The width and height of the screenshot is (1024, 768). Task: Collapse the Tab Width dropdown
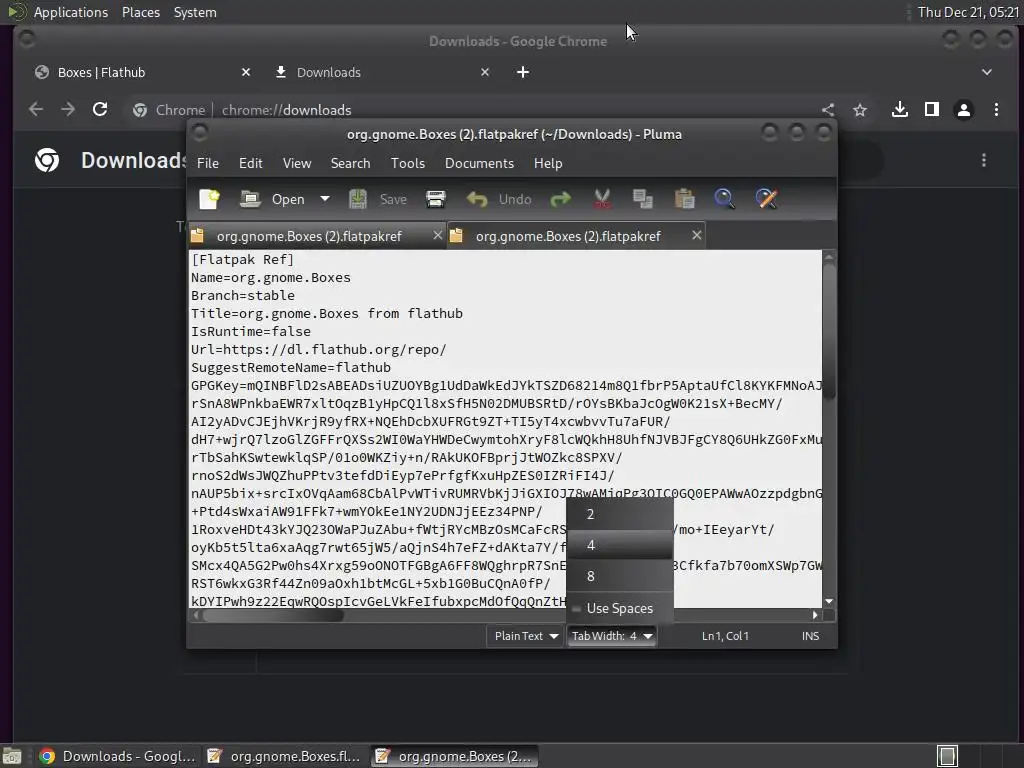pyautogui.click(x=612, y=636)
